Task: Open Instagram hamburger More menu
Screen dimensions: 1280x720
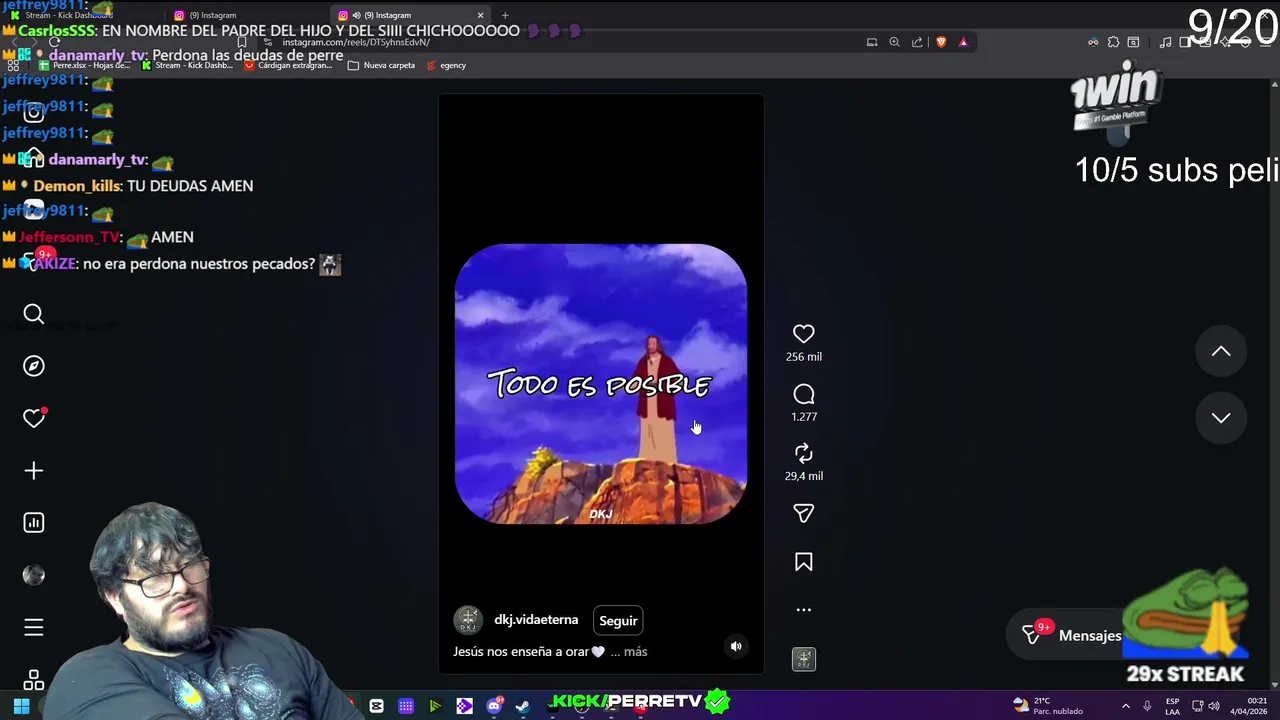Action: click(x=34, y=627)
